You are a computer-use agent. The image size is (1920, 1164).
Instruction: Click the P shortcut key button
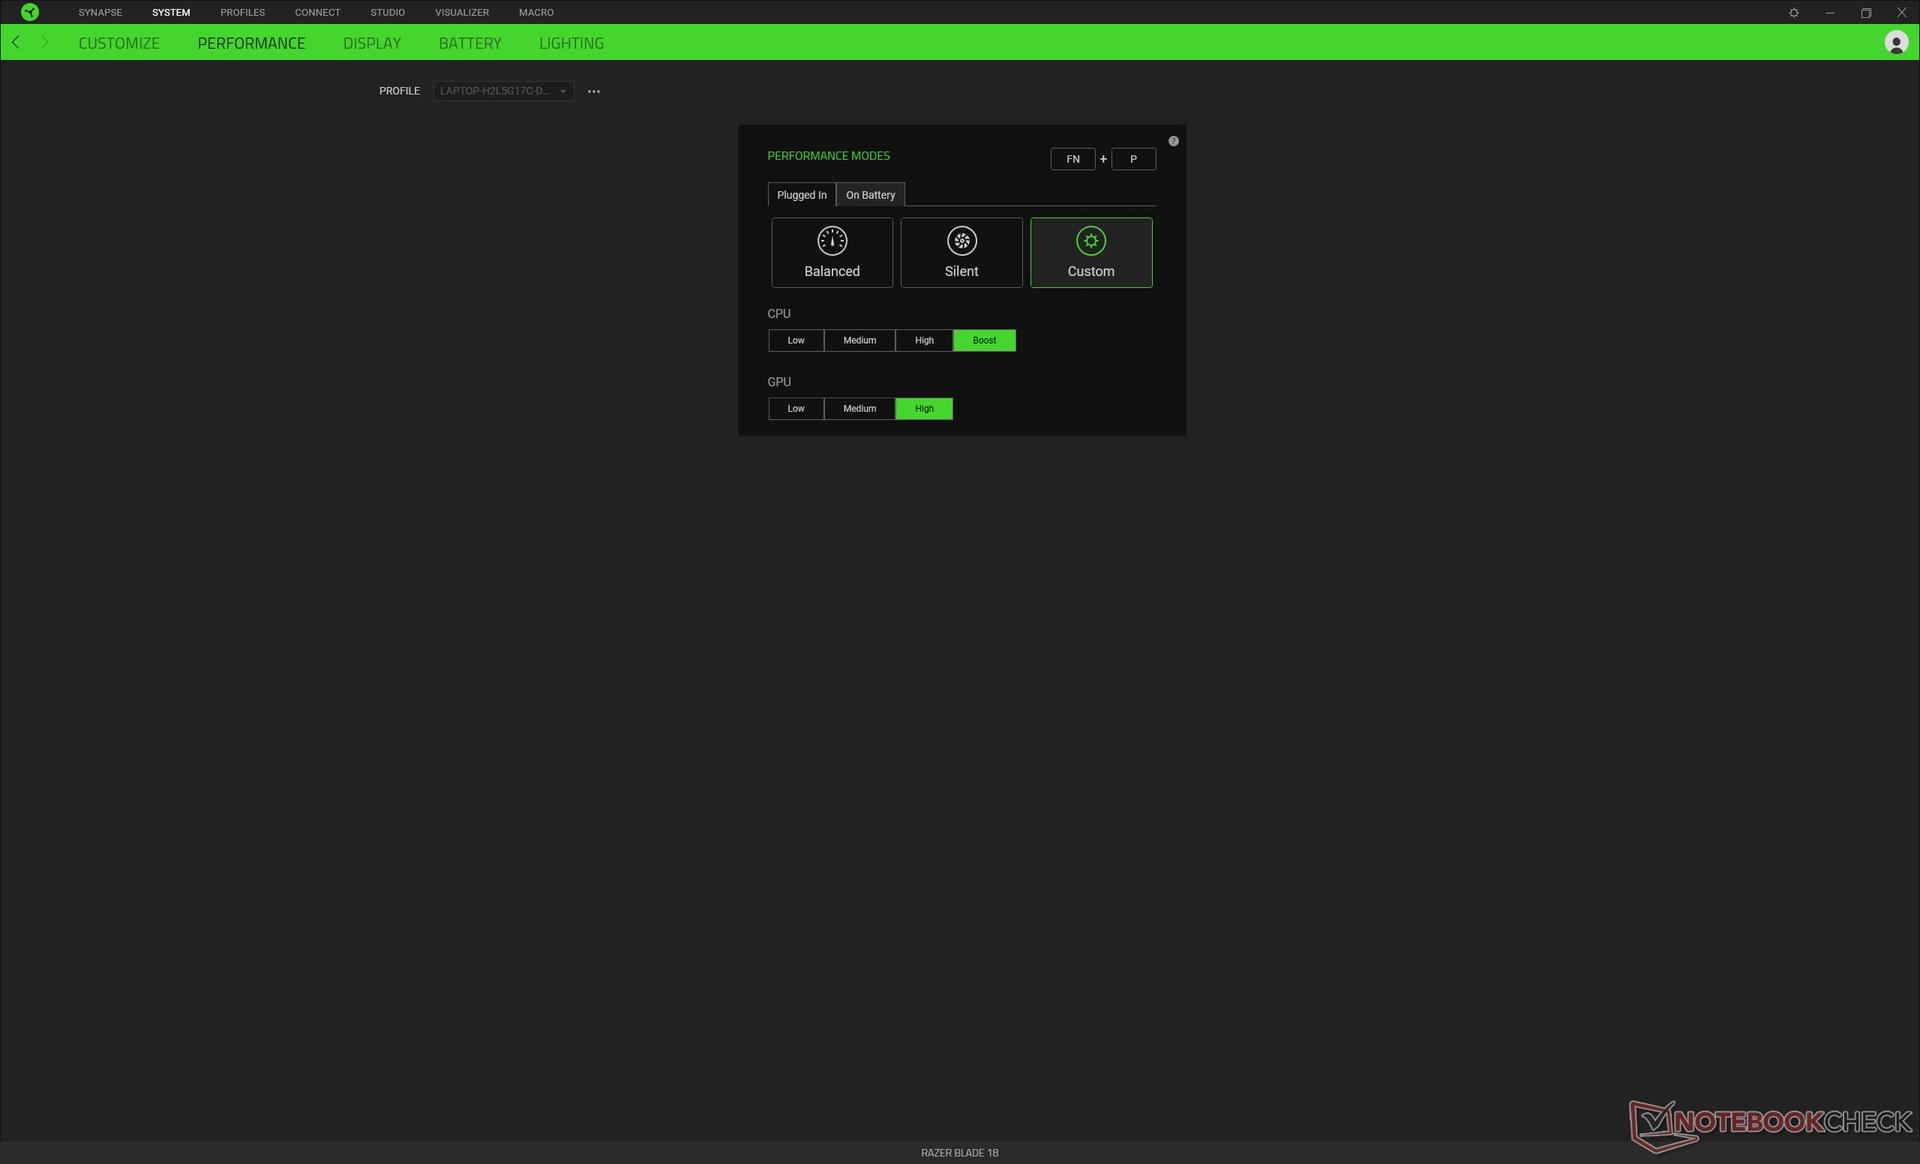click(x=1133, y=158)
